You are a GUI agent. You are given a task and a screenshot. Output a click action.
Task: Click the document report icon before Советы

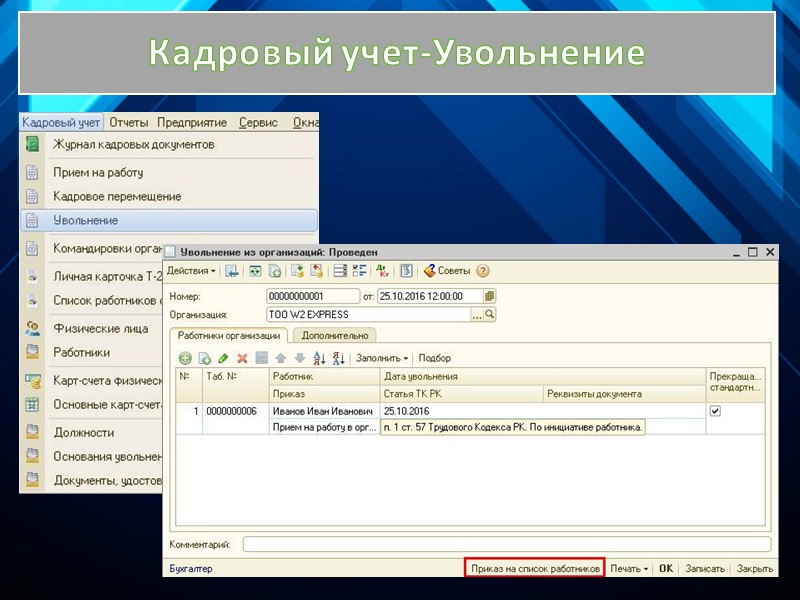(x=406, y=271)
